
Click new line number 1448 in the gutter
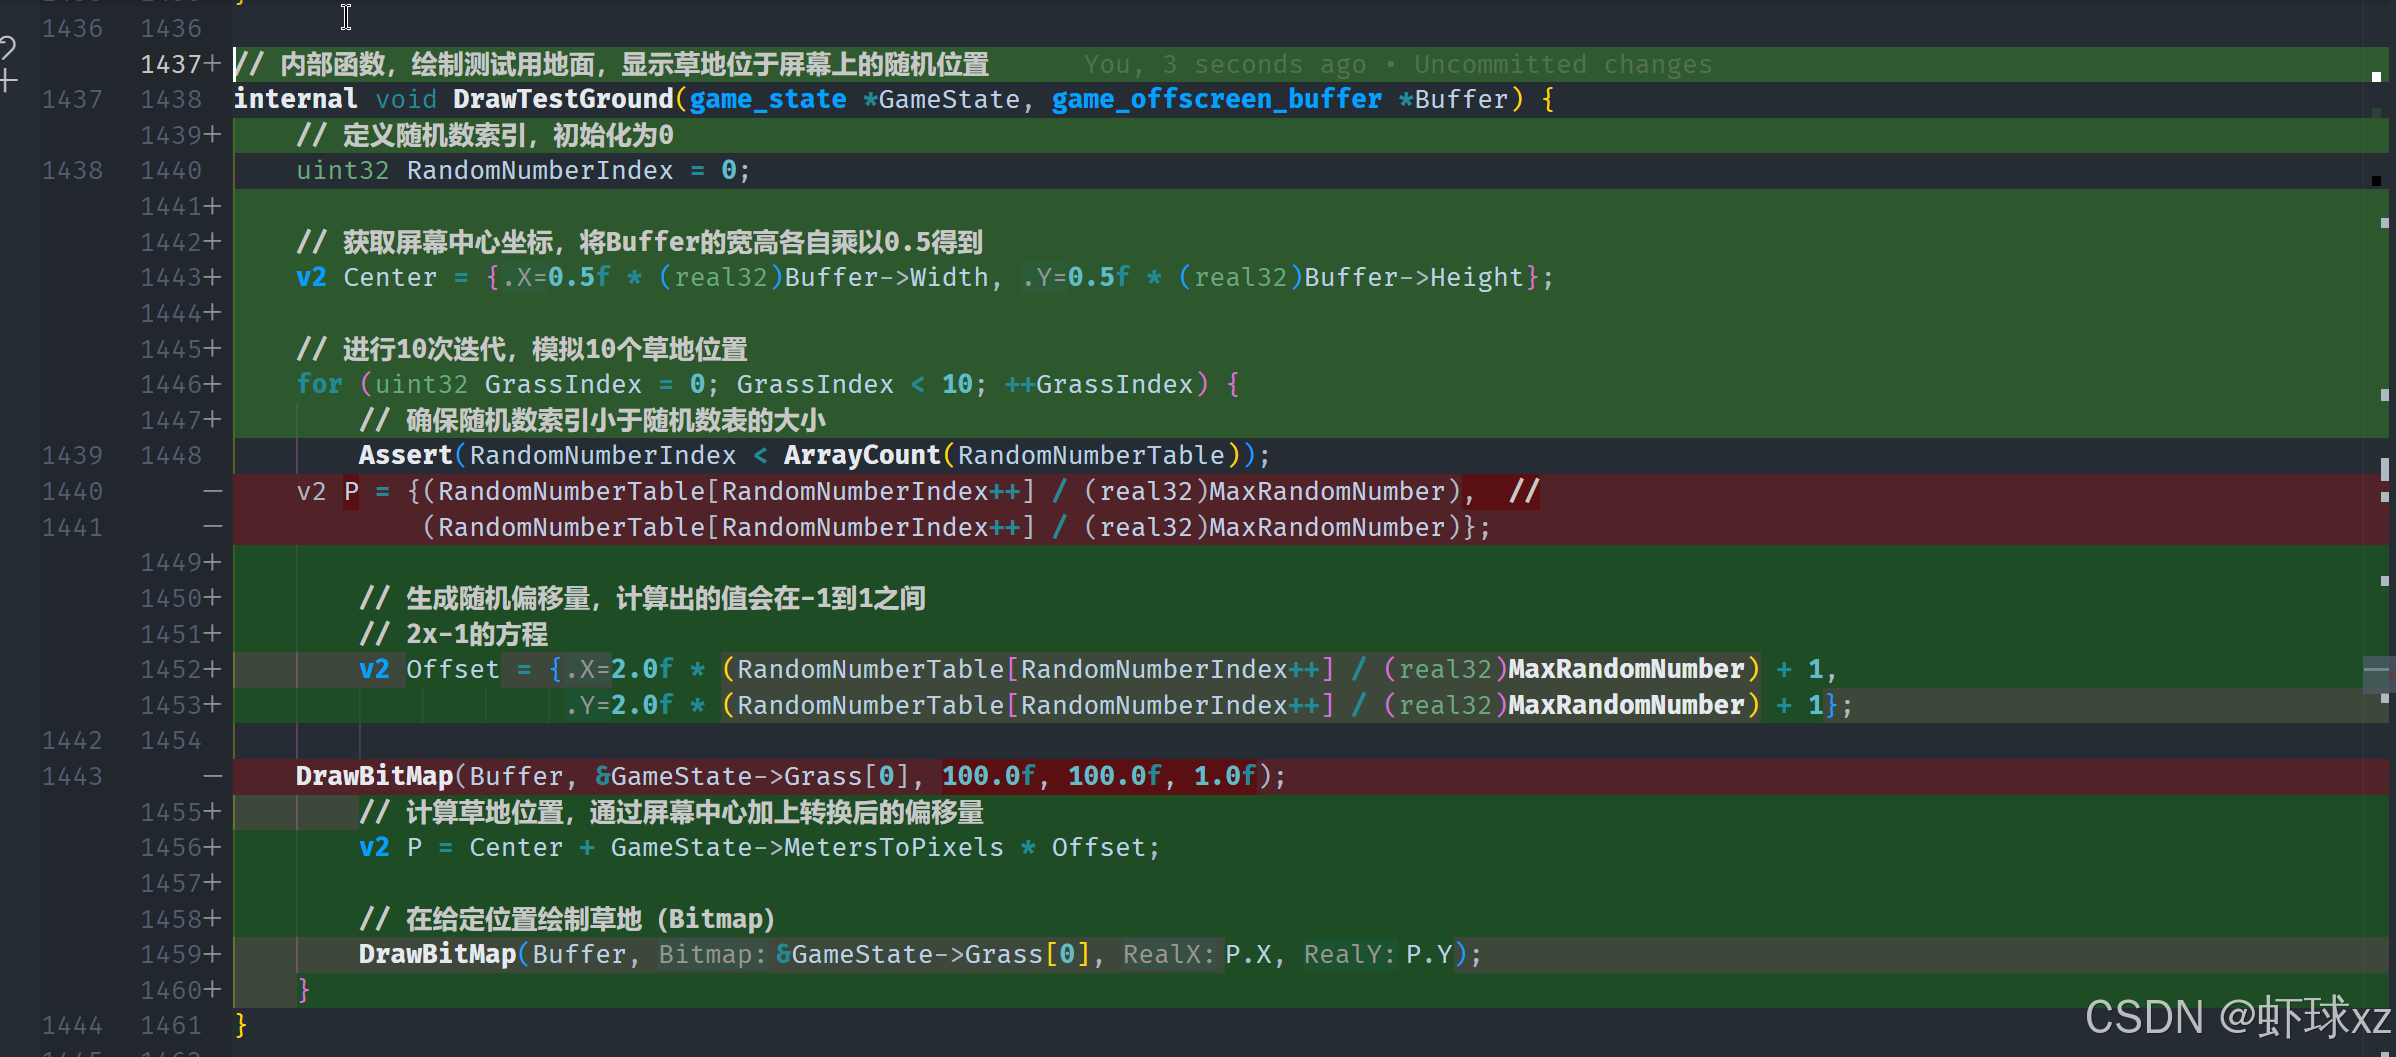171,456
